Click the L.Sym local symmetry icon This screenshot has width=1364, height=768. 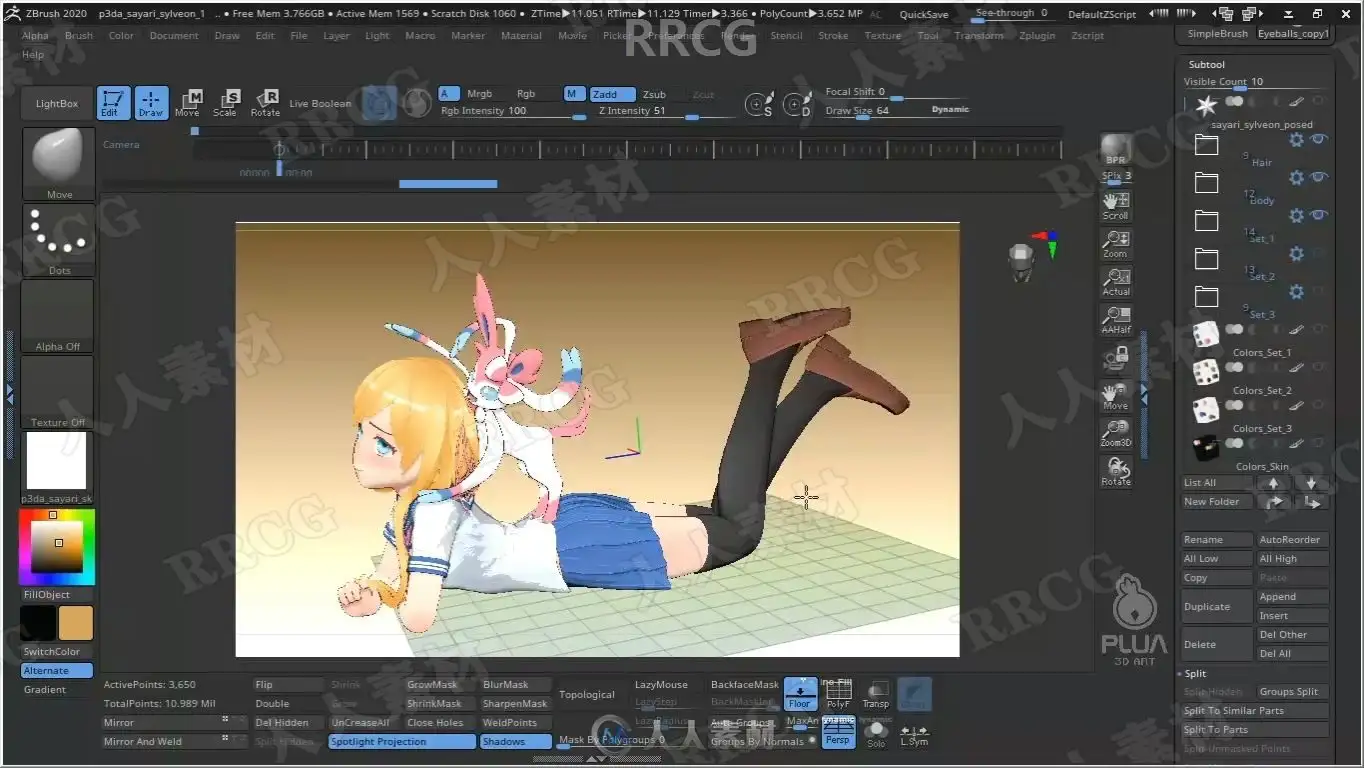[914, 733]
